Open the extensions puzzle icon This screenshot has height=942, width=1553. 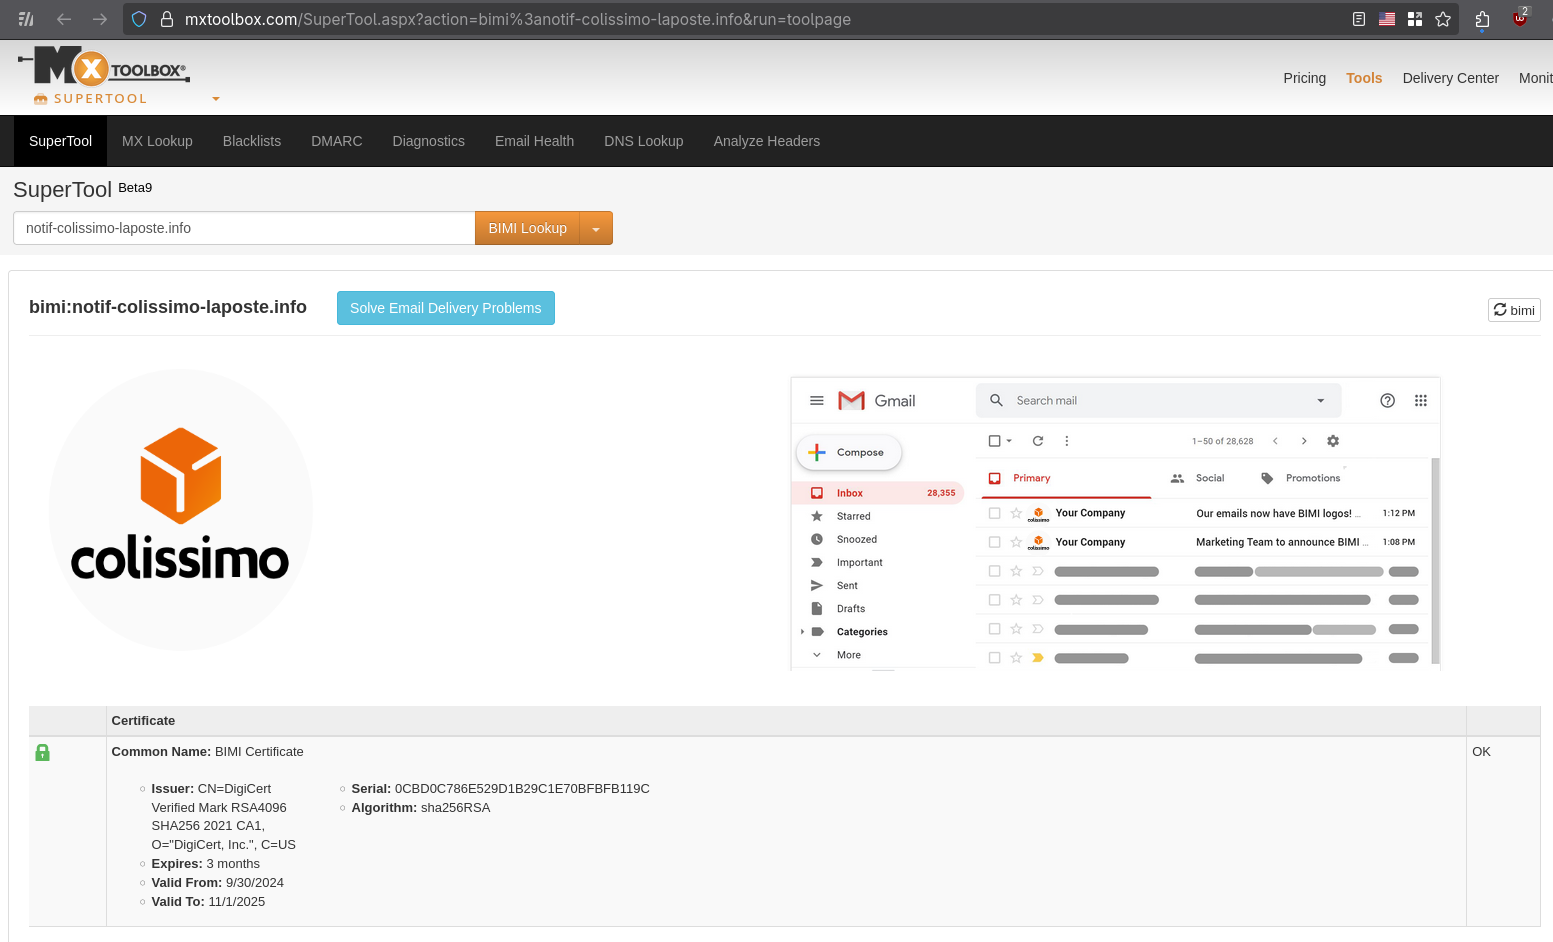point(1482,19)
